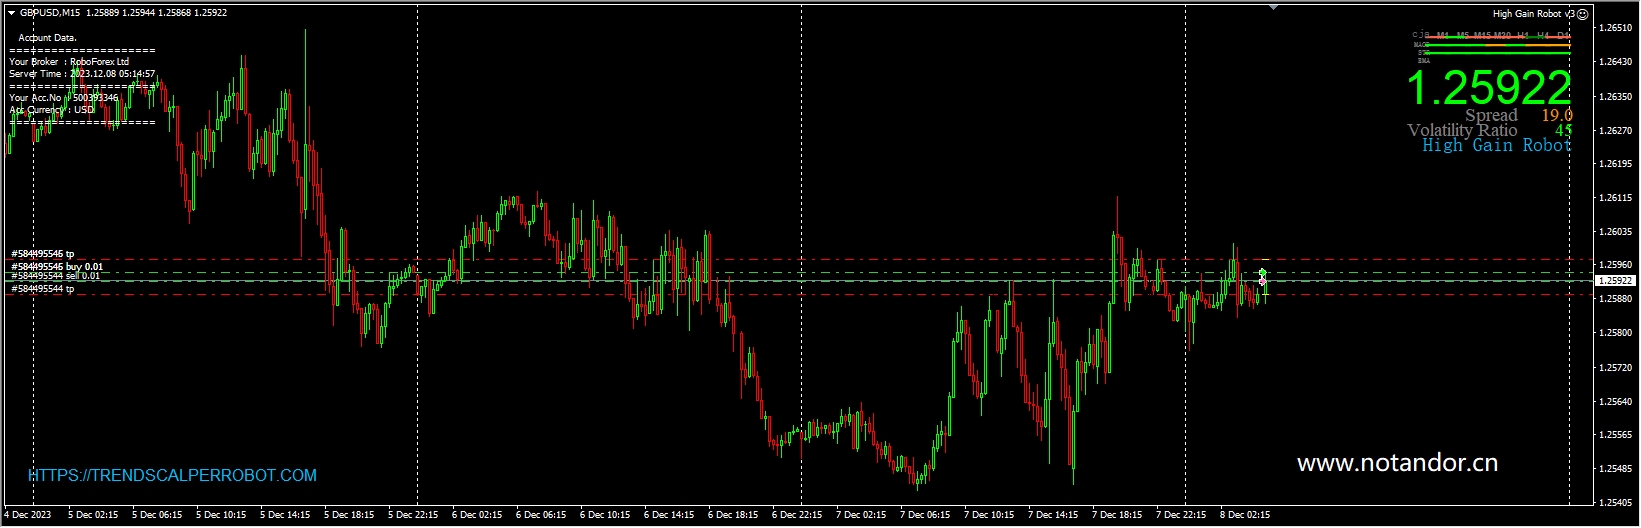The height and width of the screenshot is (528, 1641).
Task: Click the 8 Dec 02:15 time axis label
Action: coord(1245,515)
